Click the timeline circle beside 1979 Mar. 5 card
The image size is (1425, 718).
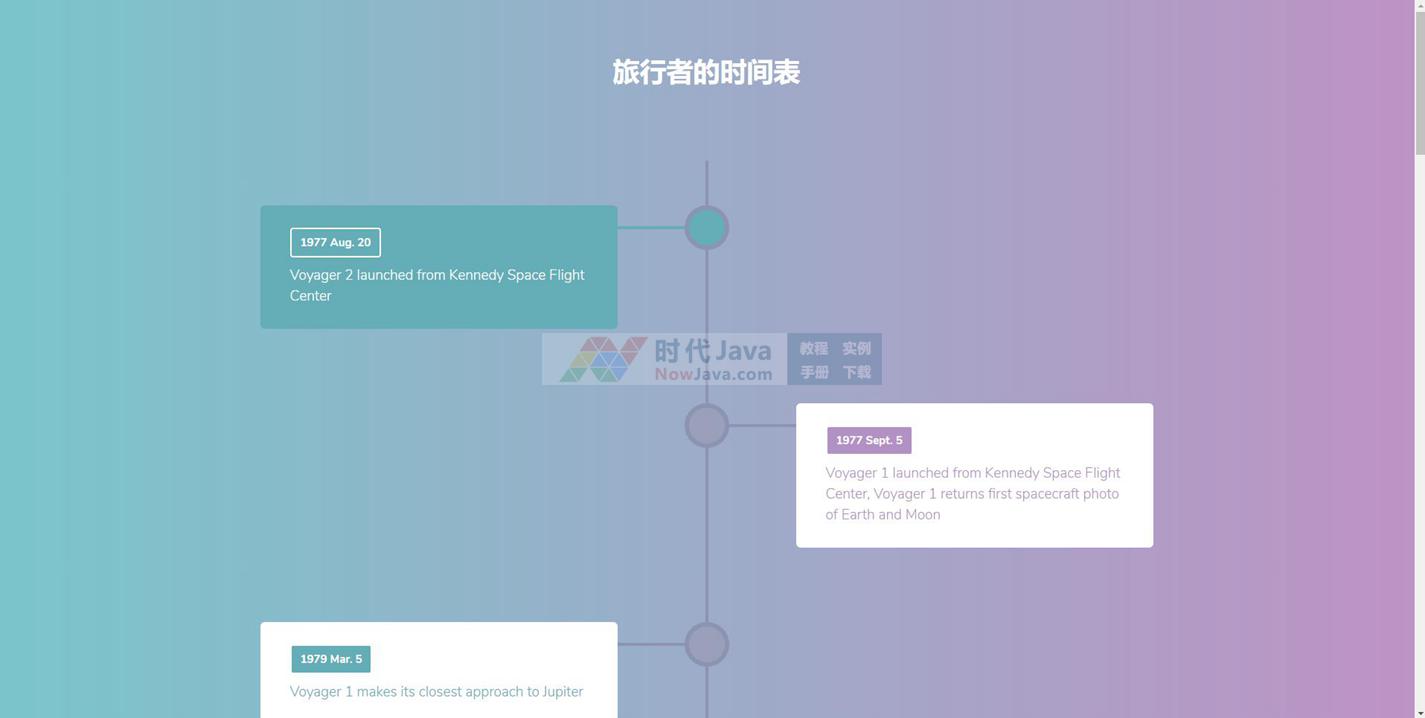pyautogui.click(x=706, y=644)
